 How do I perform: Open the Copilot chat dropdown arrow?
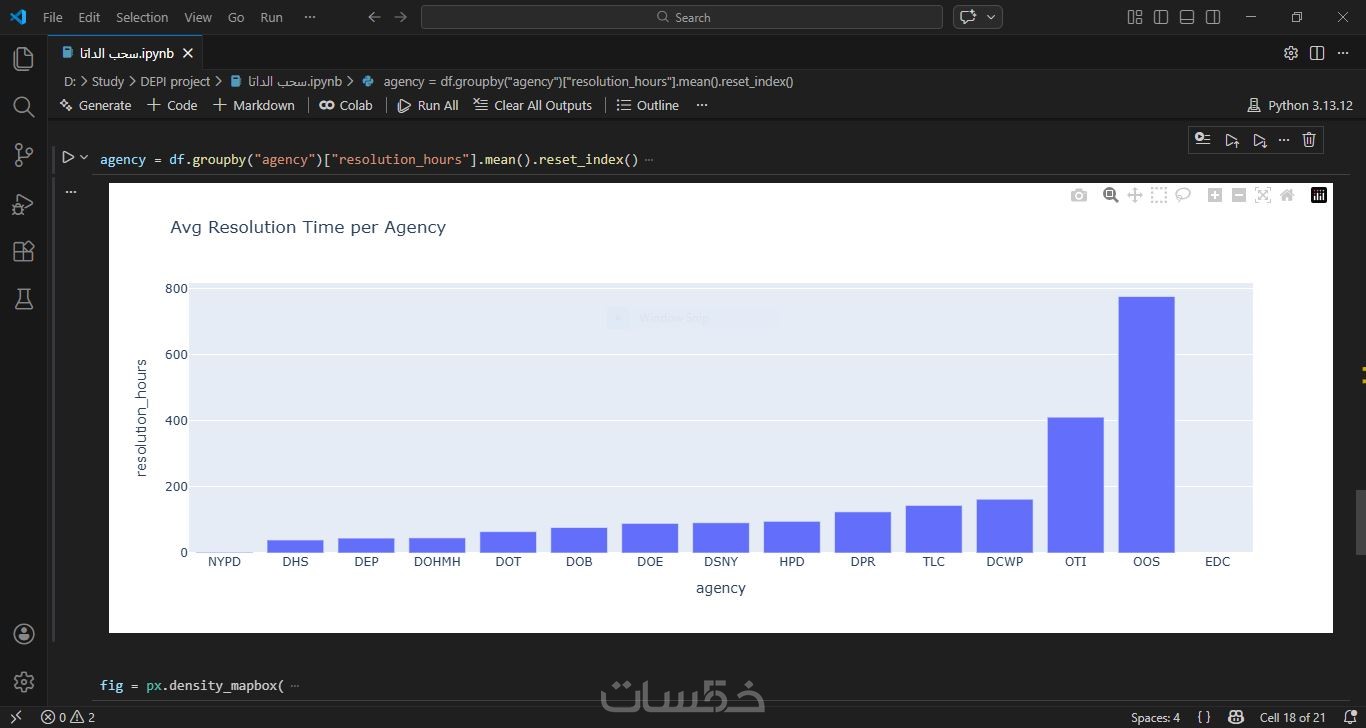992,17
